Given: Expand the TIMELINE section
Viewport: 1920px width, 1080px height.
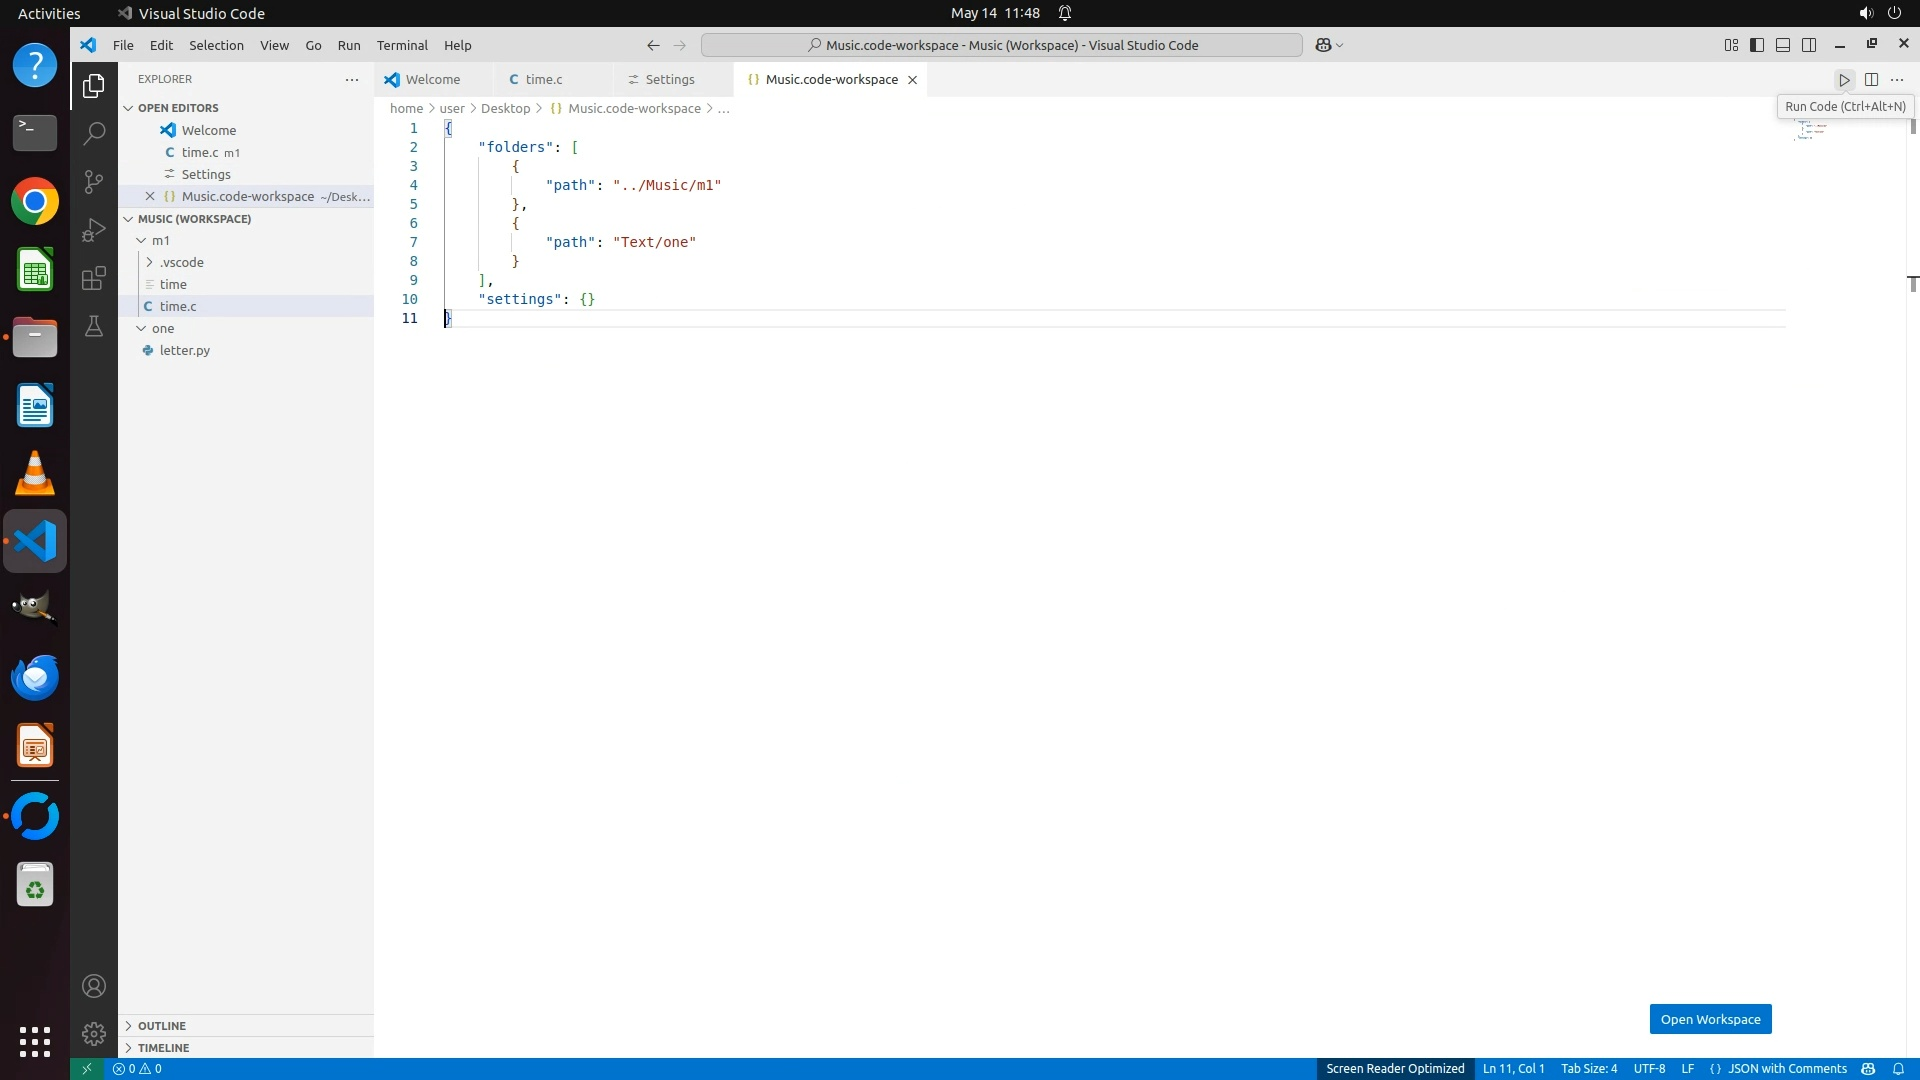Looking at the screenshot, I should click(x=163, y=1048).
